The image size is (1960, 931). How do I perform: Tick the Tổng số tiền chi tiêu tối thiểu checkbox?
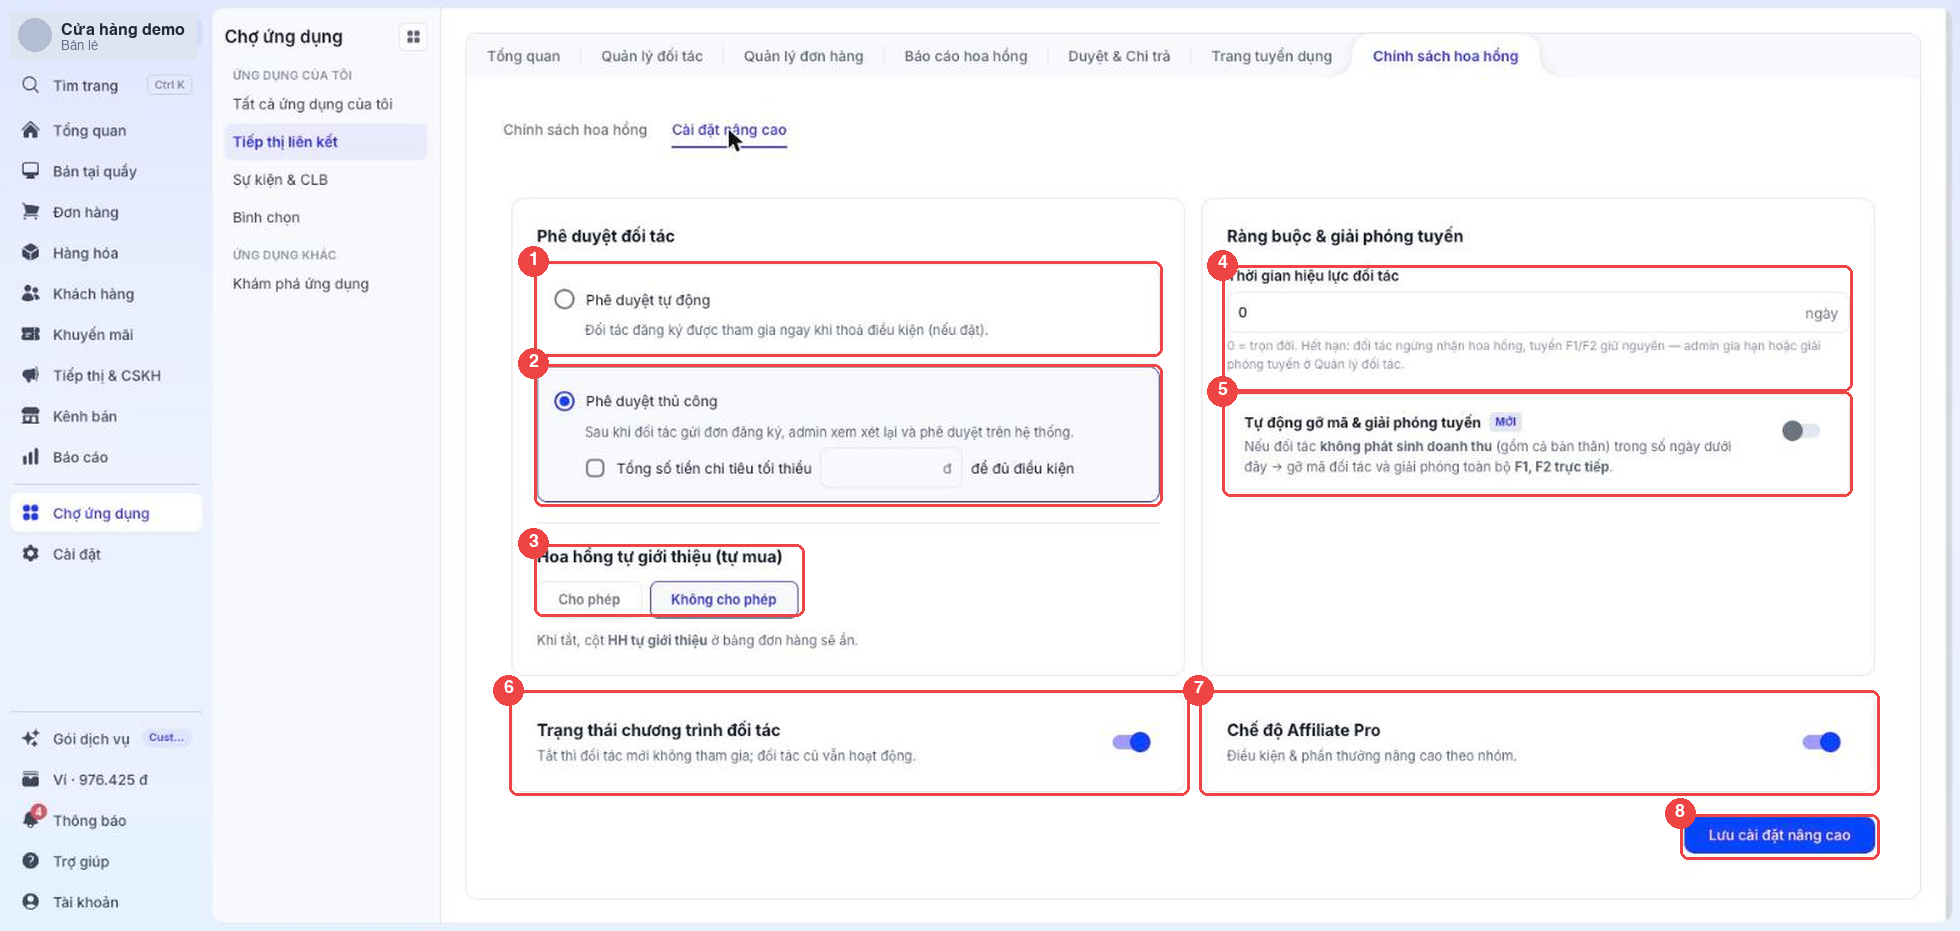(595, 468)
